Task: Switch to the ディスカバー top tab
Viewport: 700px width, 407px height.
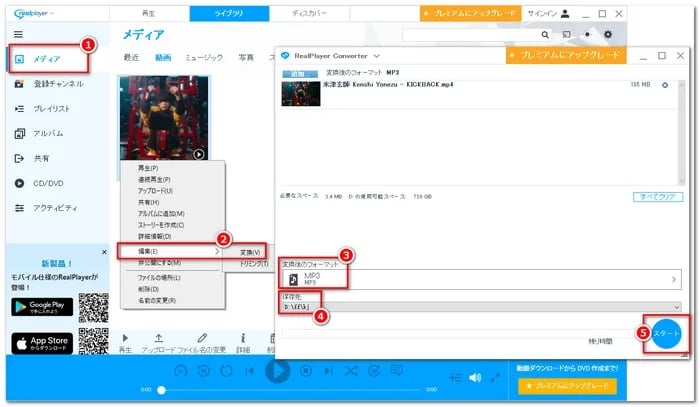Action: tap(309, 13)
